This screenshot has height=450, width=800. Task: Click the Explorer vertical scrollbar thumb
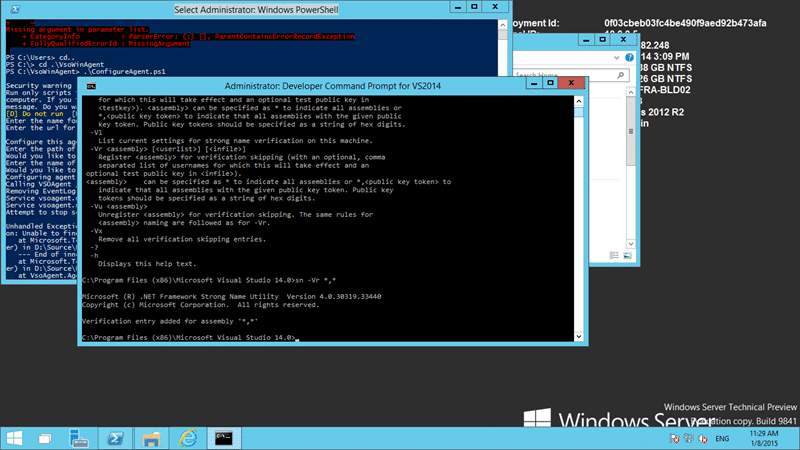631,131
